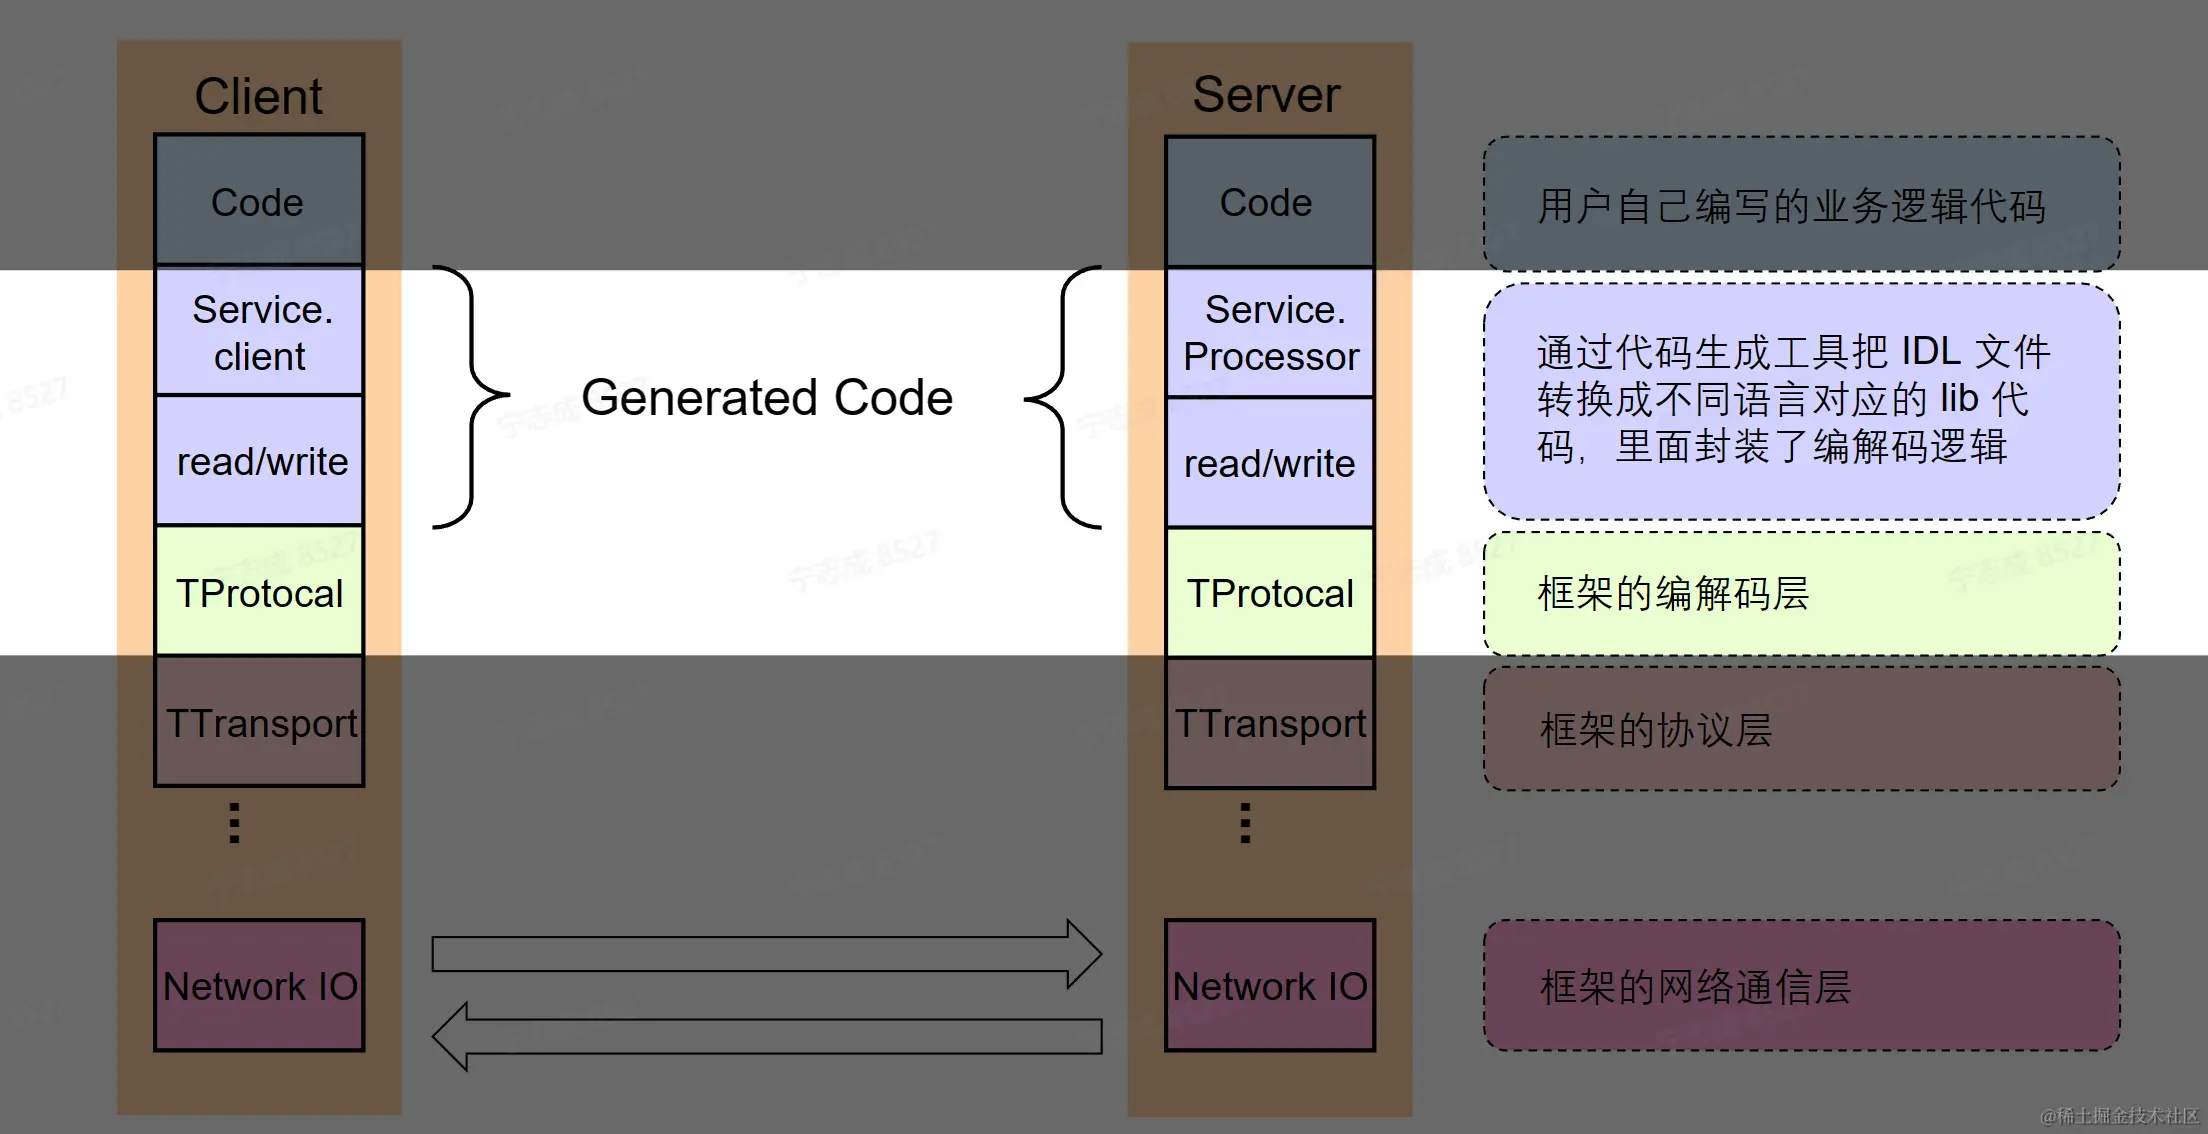Click the Client TTransport block
Screen dimensions: 2208x1134
click(259, 722)
